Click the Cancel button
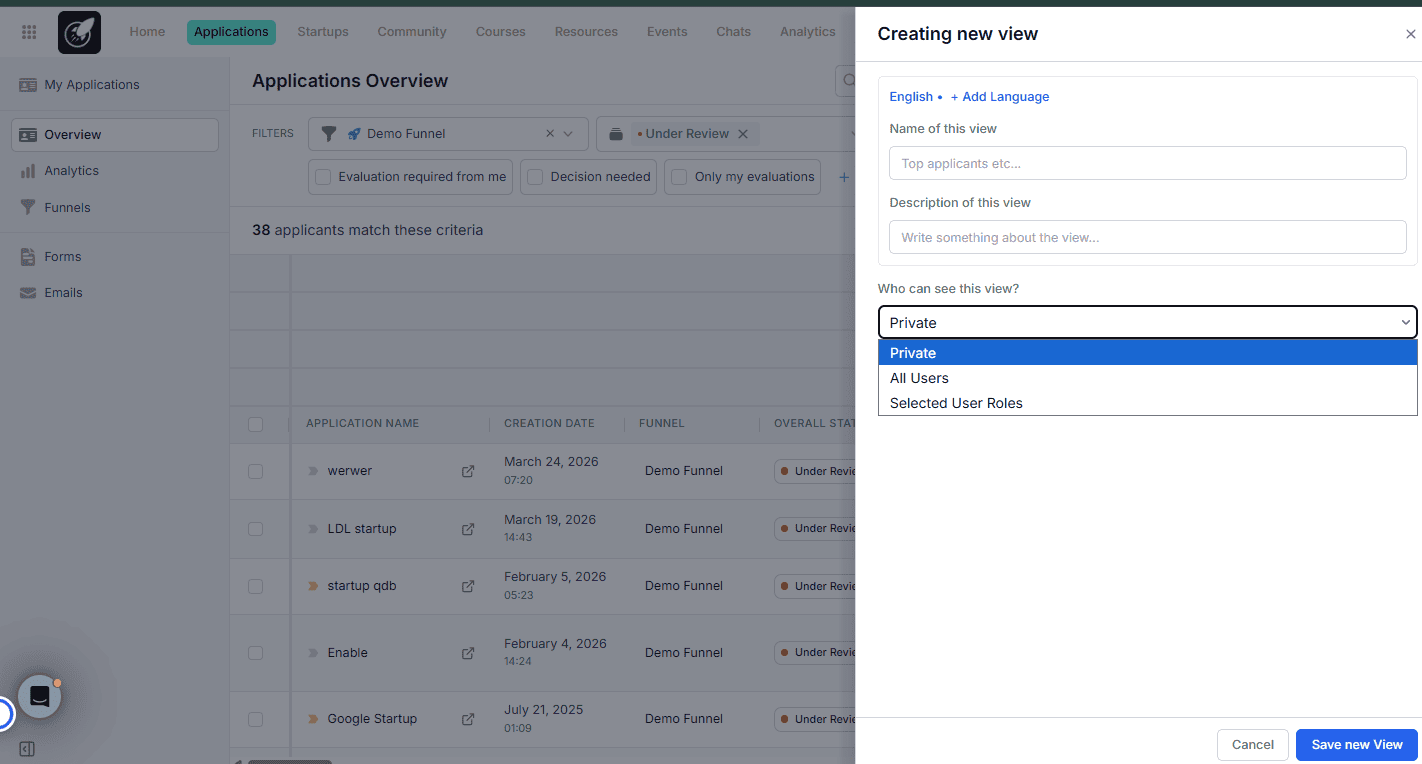The height and width of the screenshot is (764, 1422). [x=1253, y=744]
